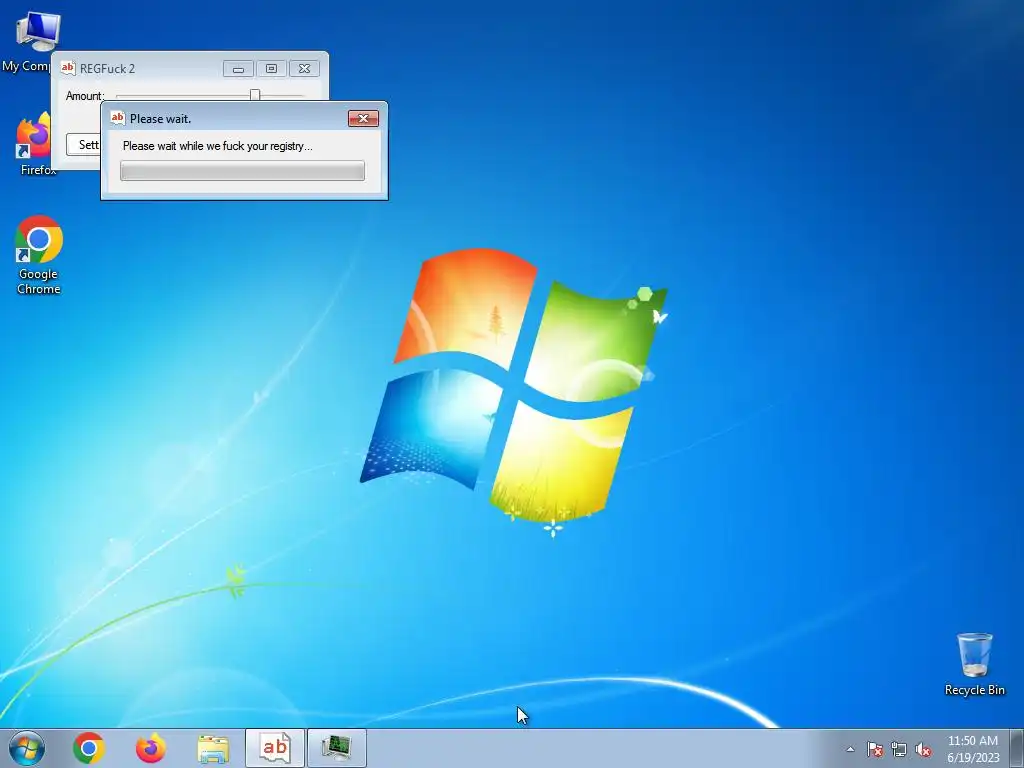Image resolution: width=1024 pixels, height=768 pixels.
Task: Open the muted volume tray icon
Action: tap(923, 749)
